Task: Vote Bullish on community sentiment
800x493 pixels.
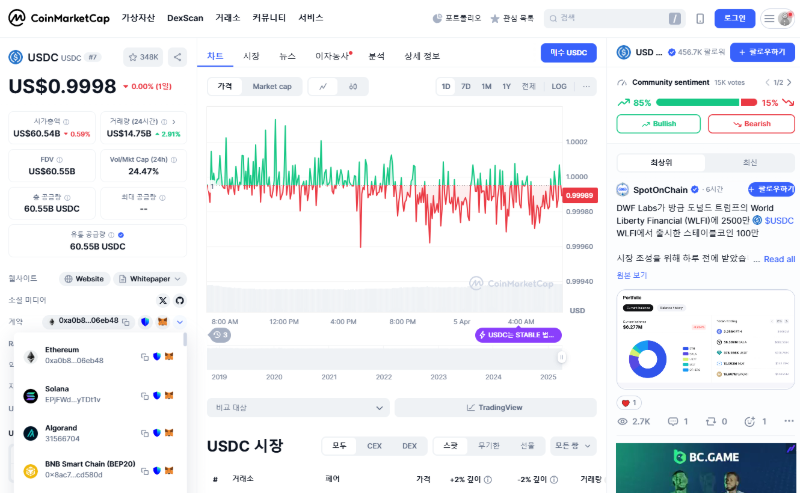Action: click(x=658, y=124)
